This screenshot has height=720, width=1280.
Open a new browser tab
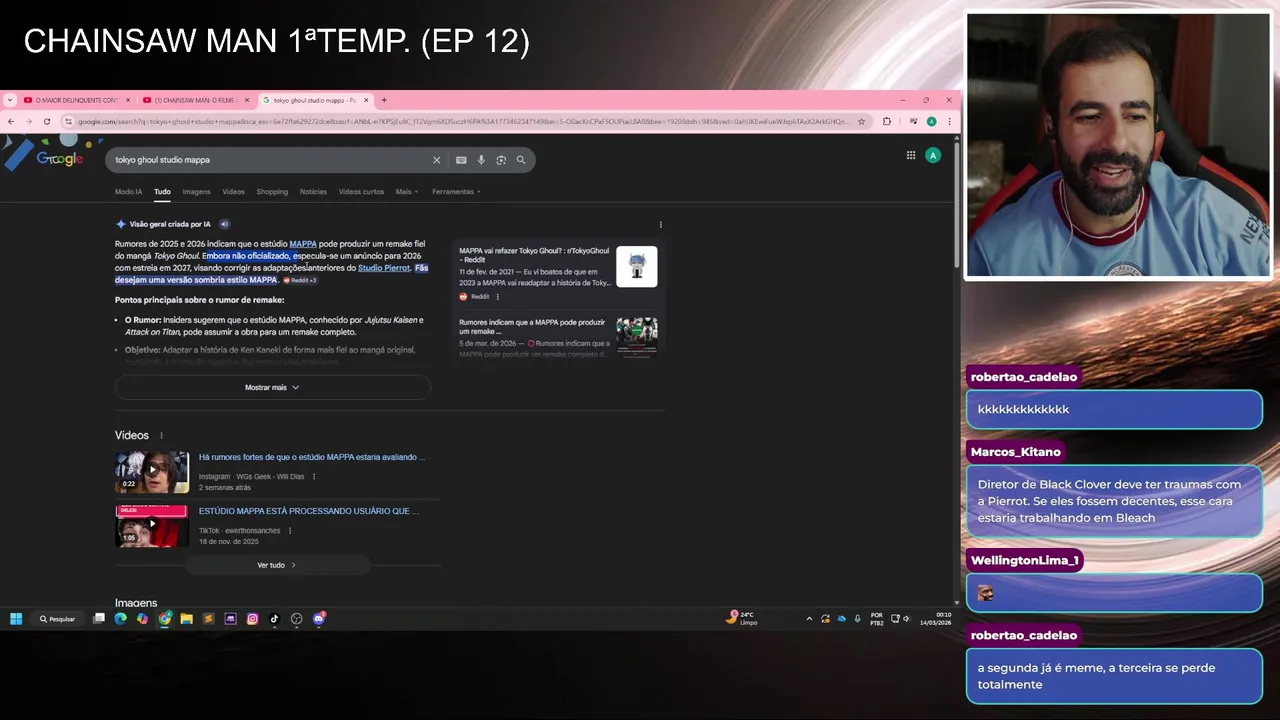pyautogui.click(x=384, y=100)
